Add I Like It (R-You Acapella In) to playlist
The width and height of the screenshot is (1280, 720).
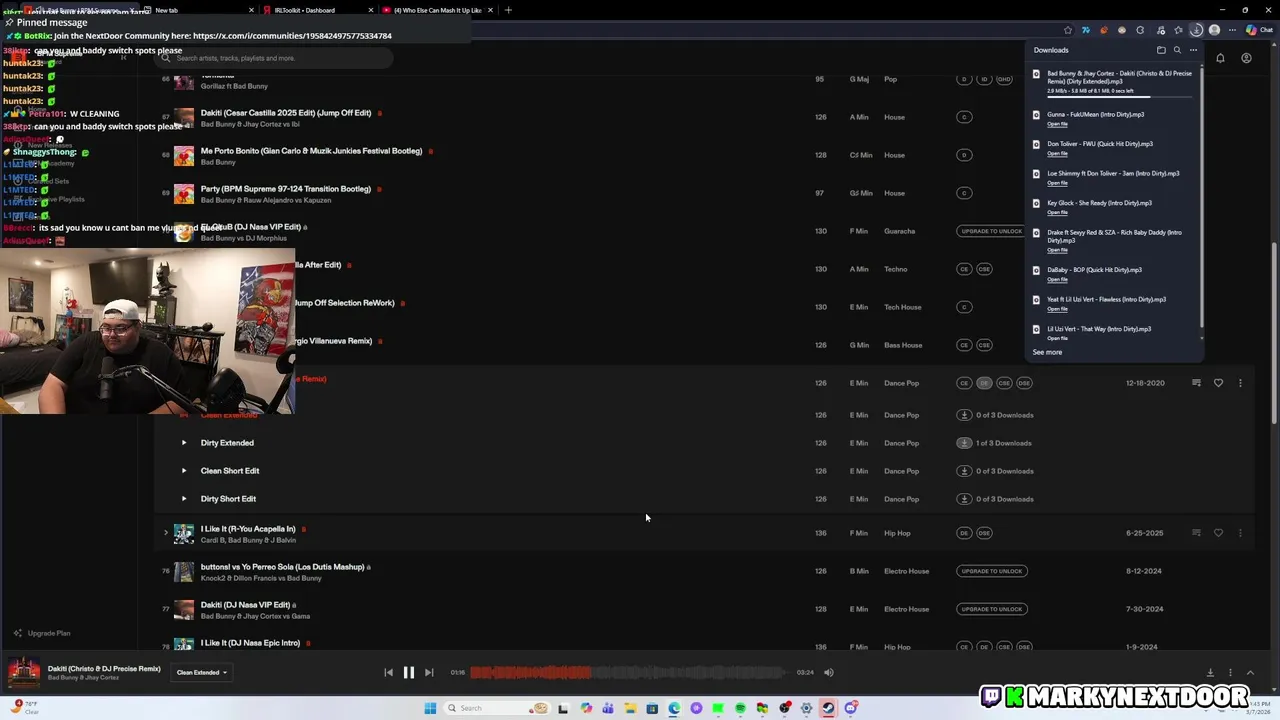pos(1196,533)
